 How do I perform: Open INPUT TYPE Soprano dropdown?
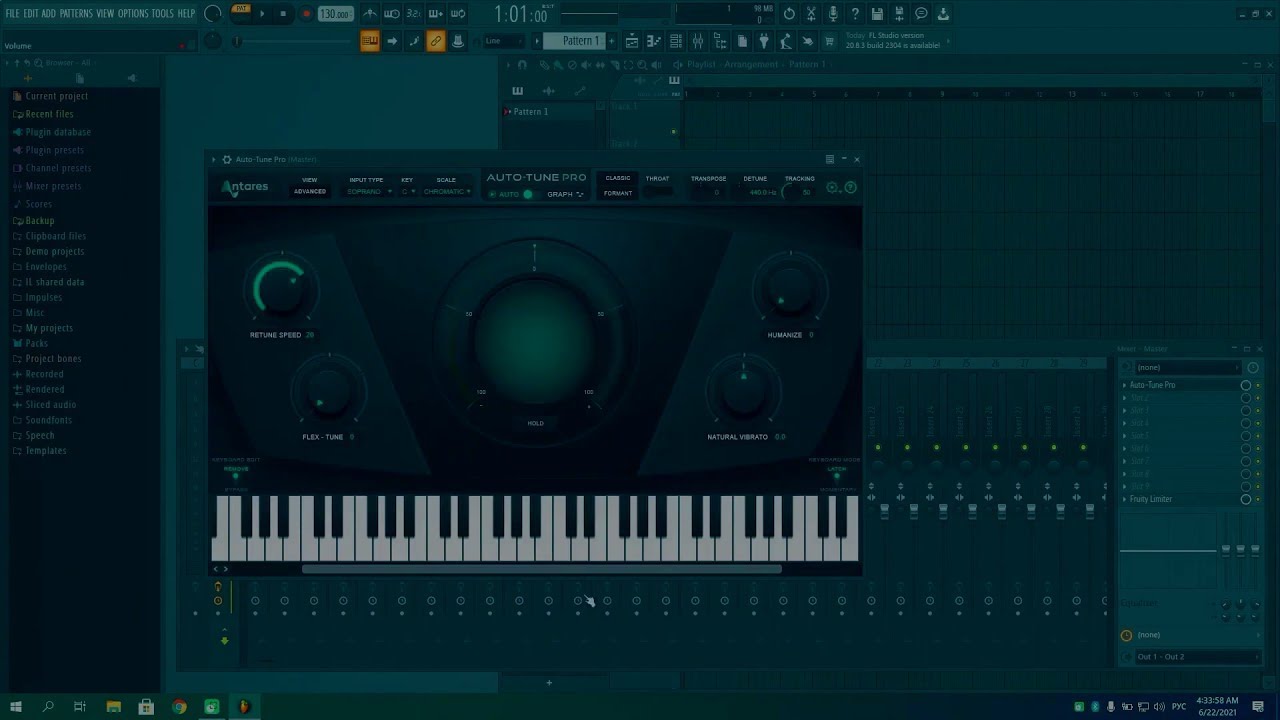tap(369, 191)
